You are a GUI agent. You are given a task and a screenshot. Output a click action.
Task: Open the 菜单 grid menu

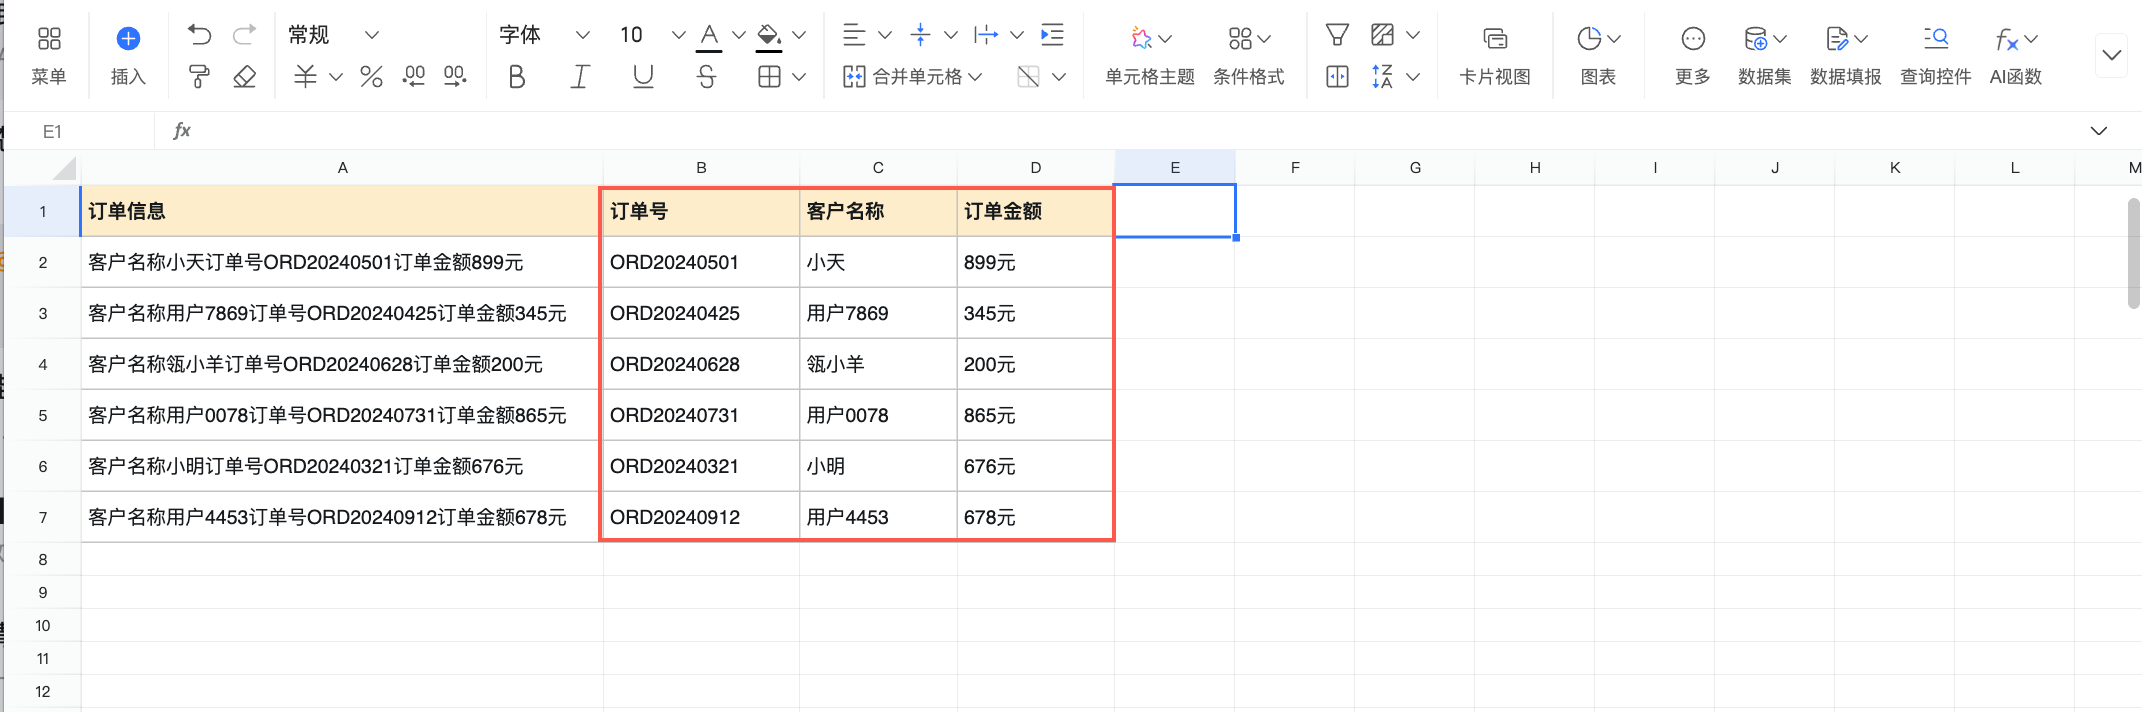click(x=48, y=55)
